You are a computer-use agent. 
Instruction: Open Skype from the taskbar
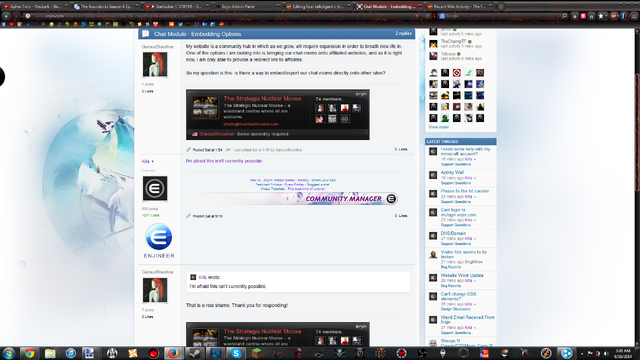[x=236, y=353]
